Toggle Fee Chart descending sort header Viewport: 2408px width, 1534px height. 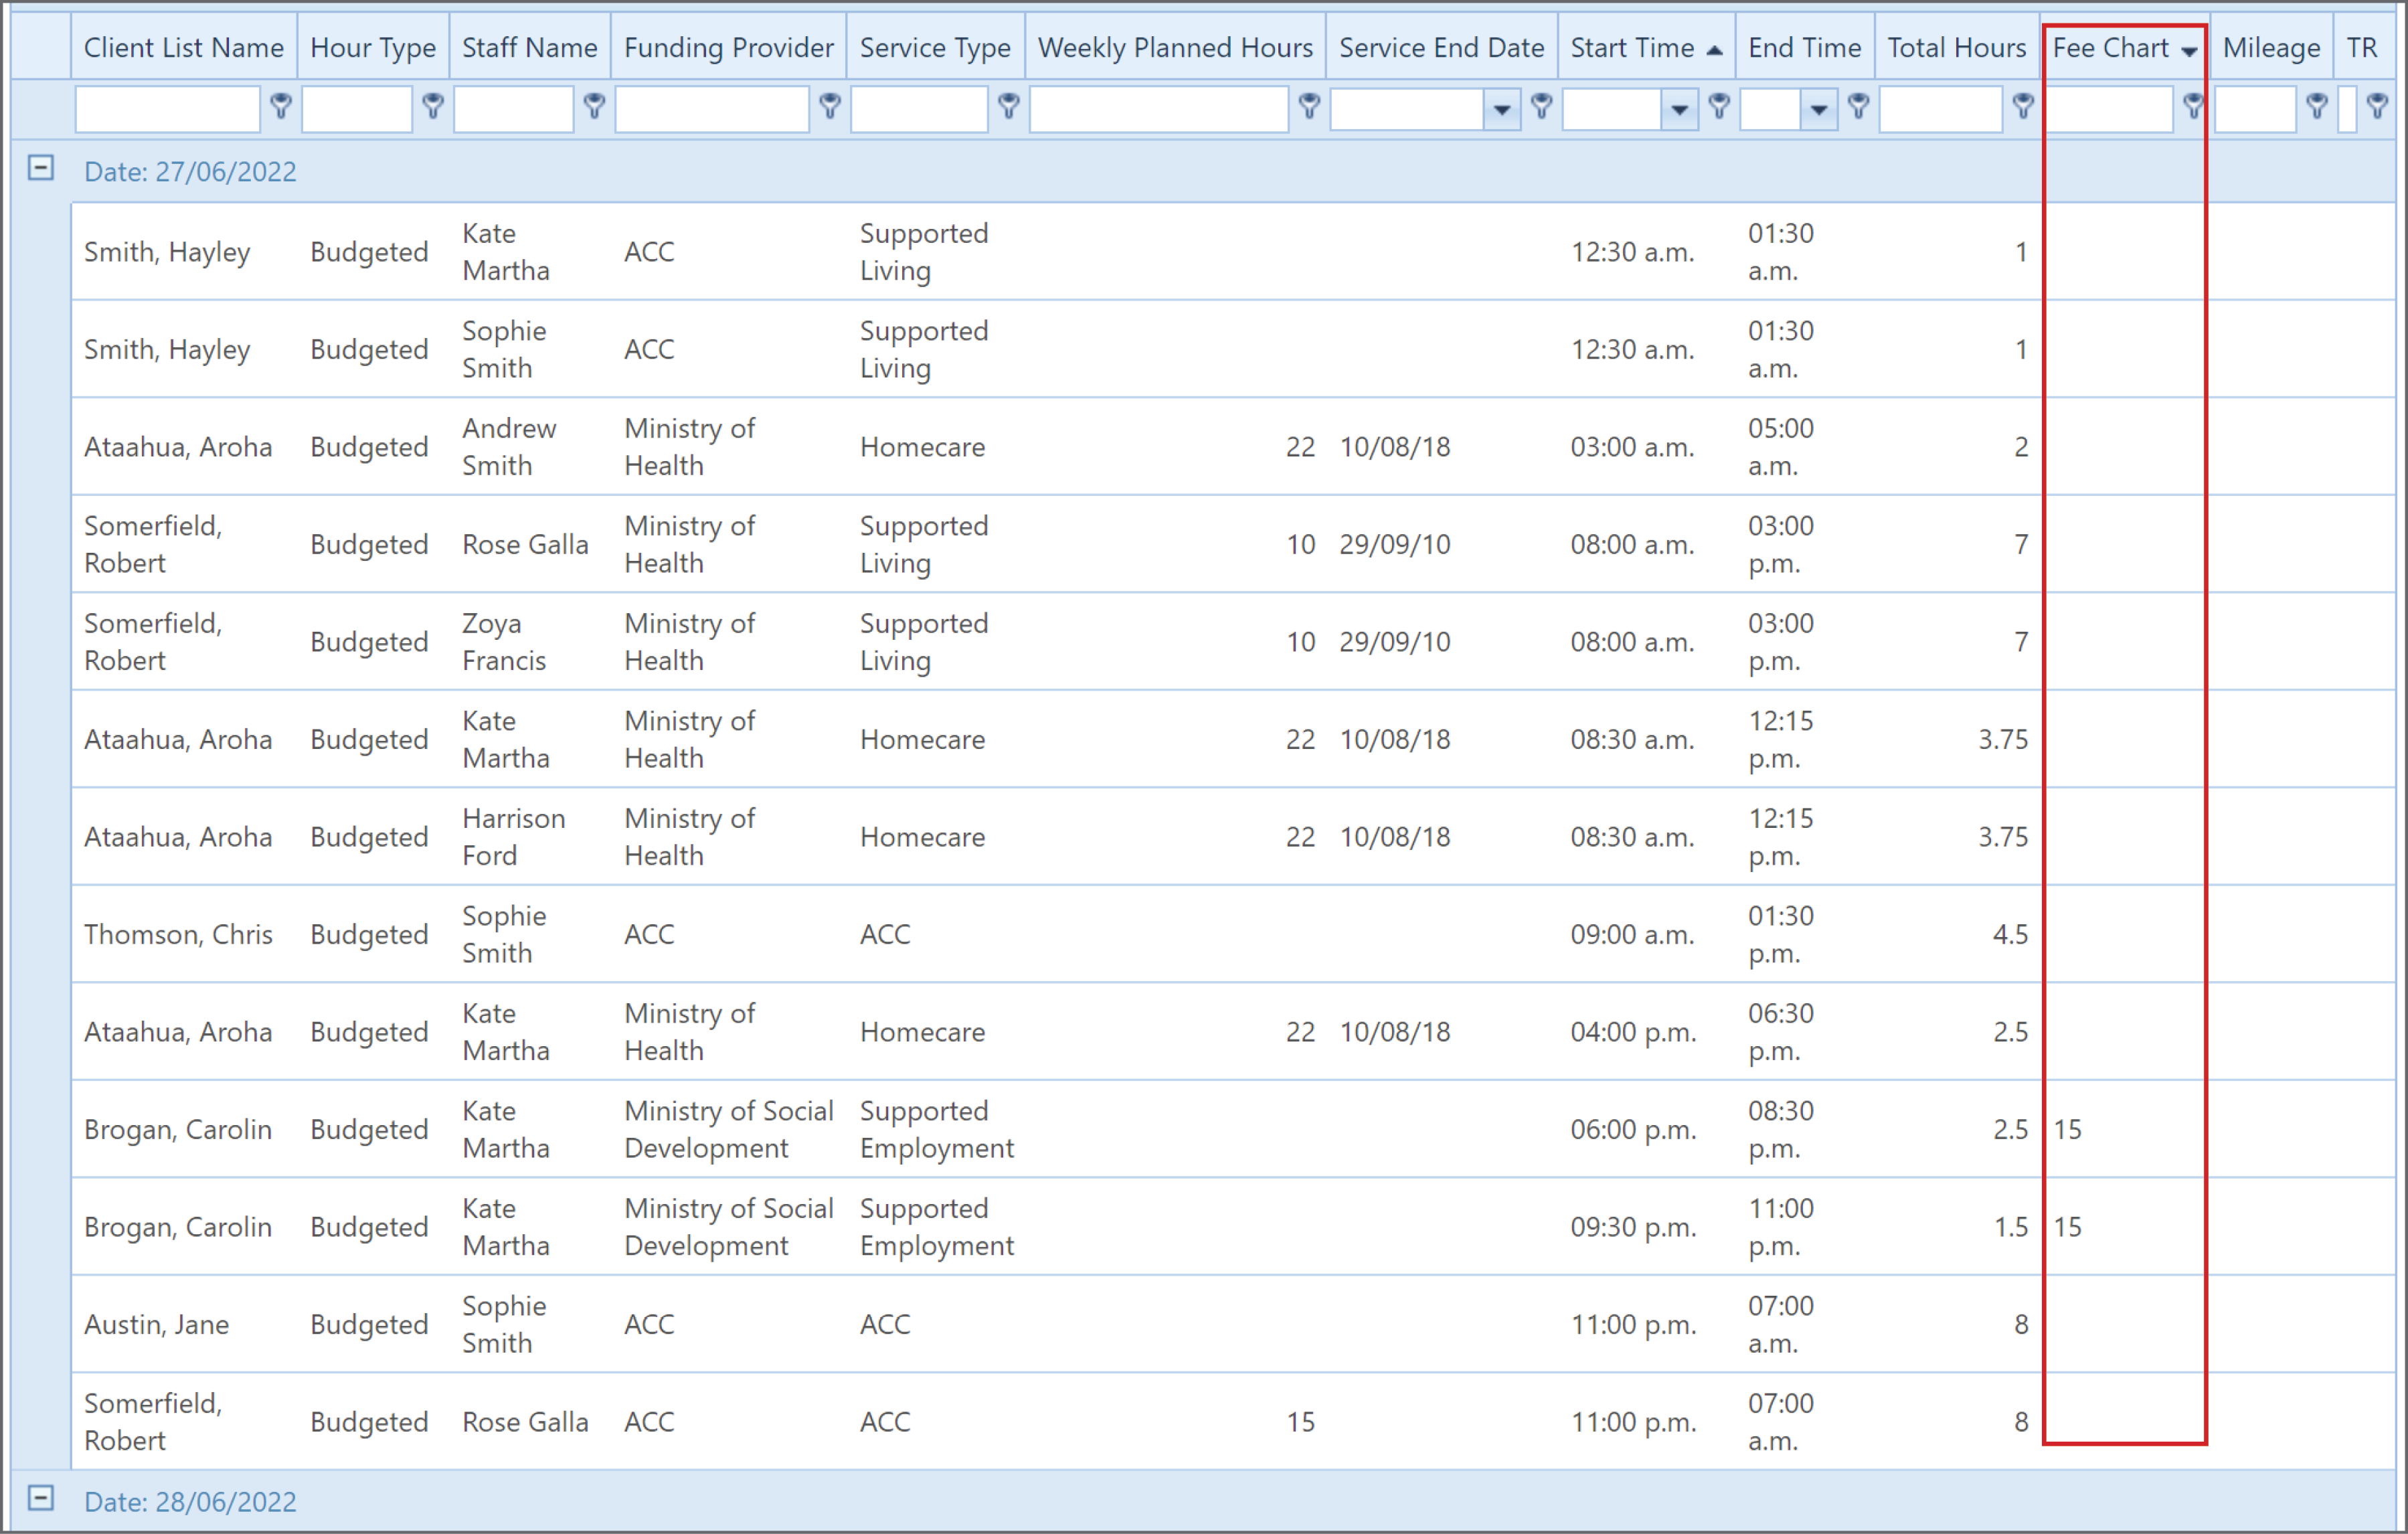pyautogui.click(x=2125, y=47)
